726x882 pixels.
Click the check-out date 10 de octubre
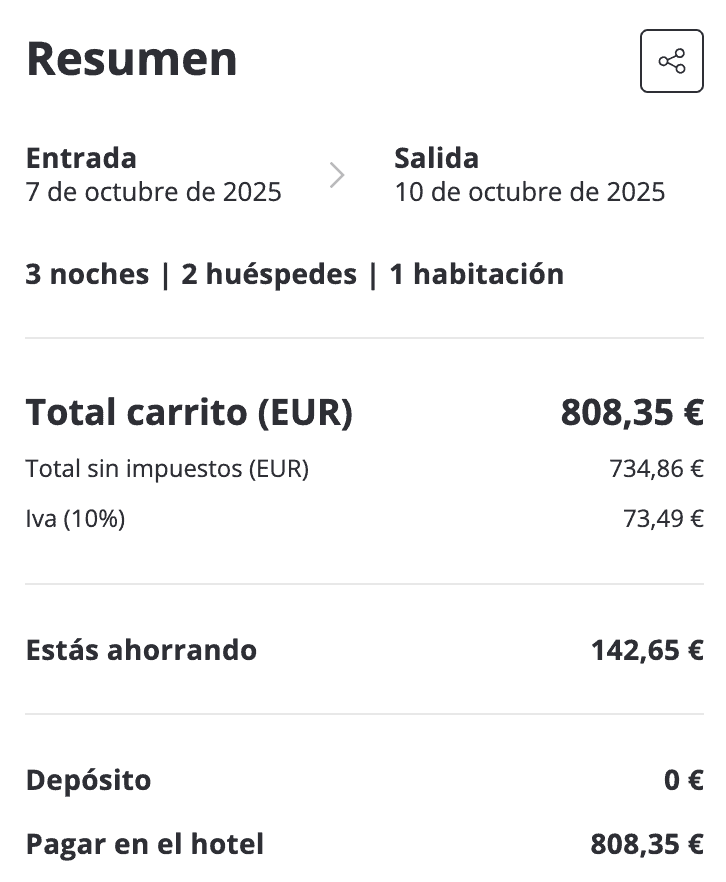tap(529, 191)
